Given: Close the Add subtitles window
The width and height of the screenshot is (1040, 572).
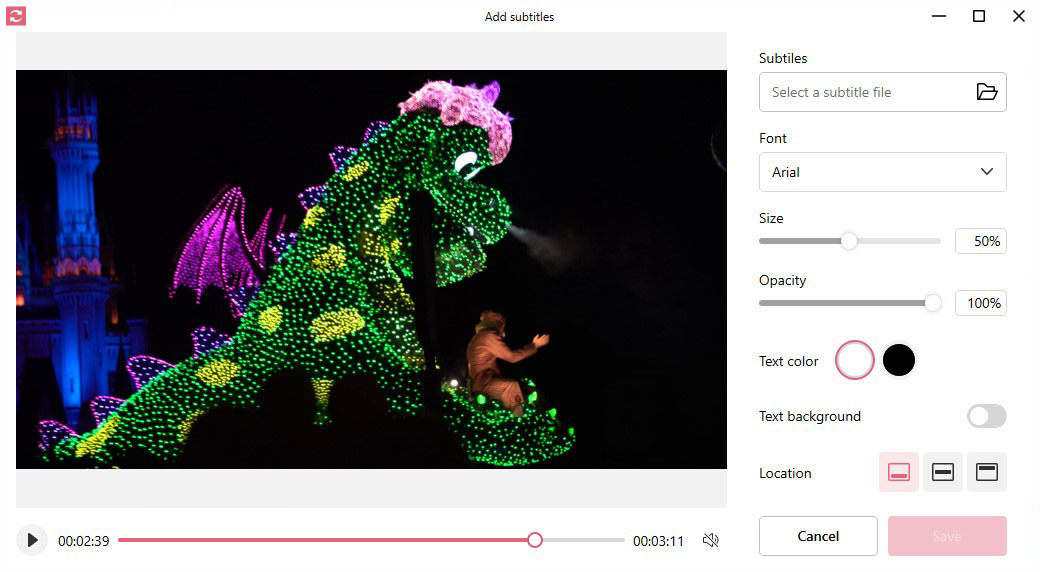Looking at the screenshot, I should (x=1019, y=16).
